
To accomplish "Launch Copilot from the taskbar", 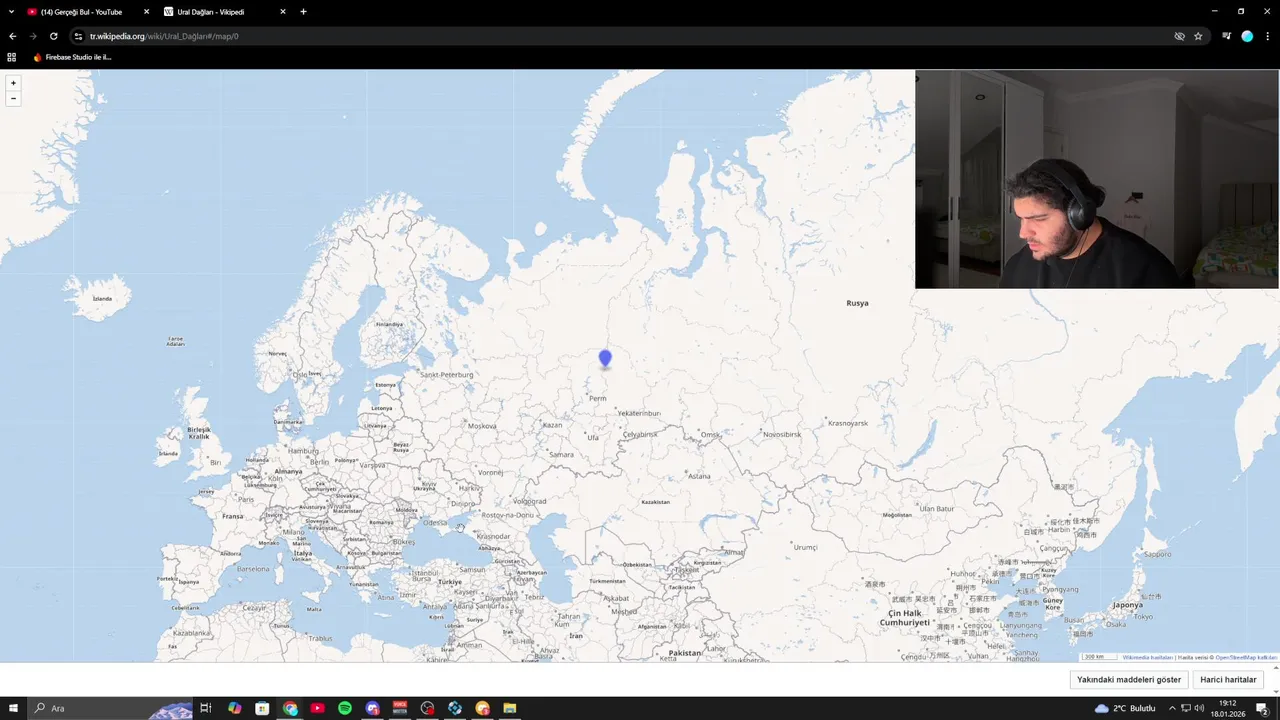I will coord(234,708).
